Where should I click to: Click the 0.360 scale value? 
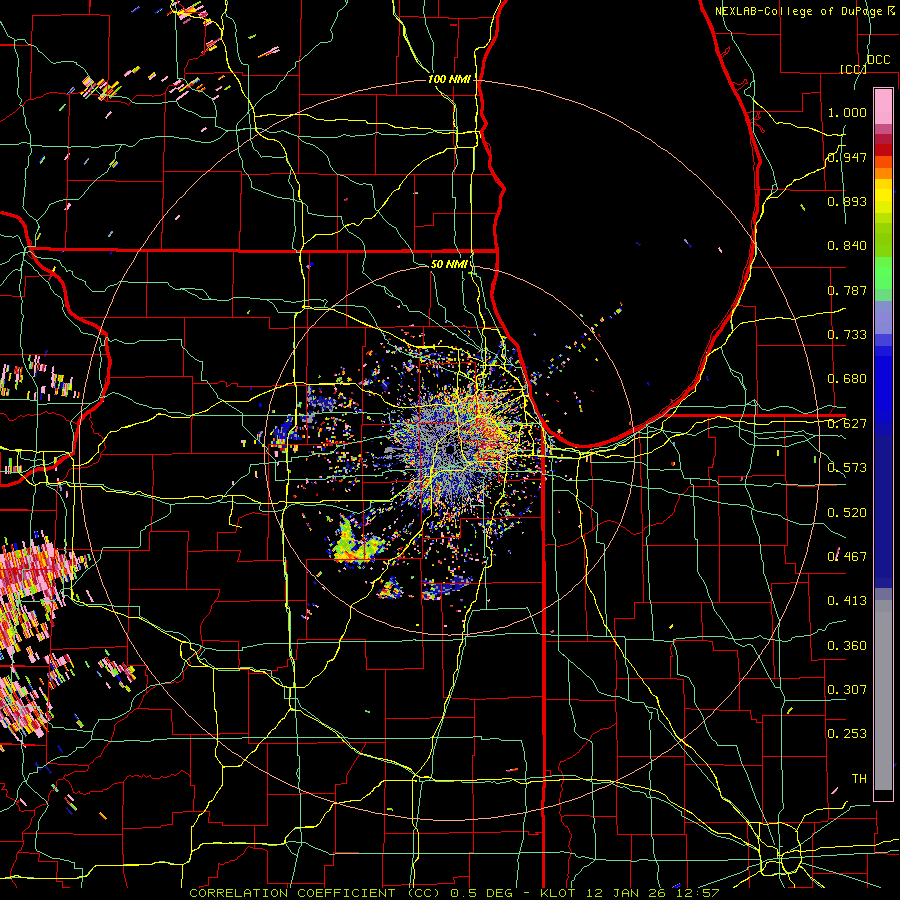click(x=847, y=646)
